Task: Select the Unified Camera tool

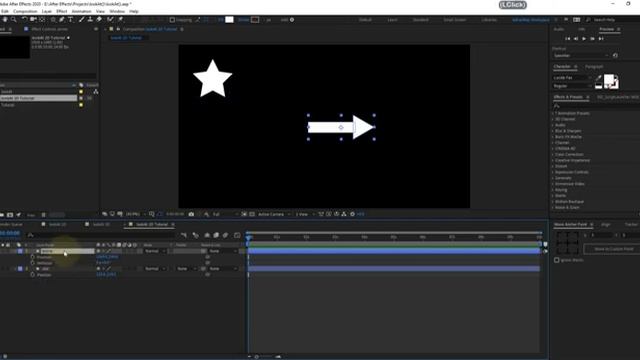Action: tap(33, 20)
